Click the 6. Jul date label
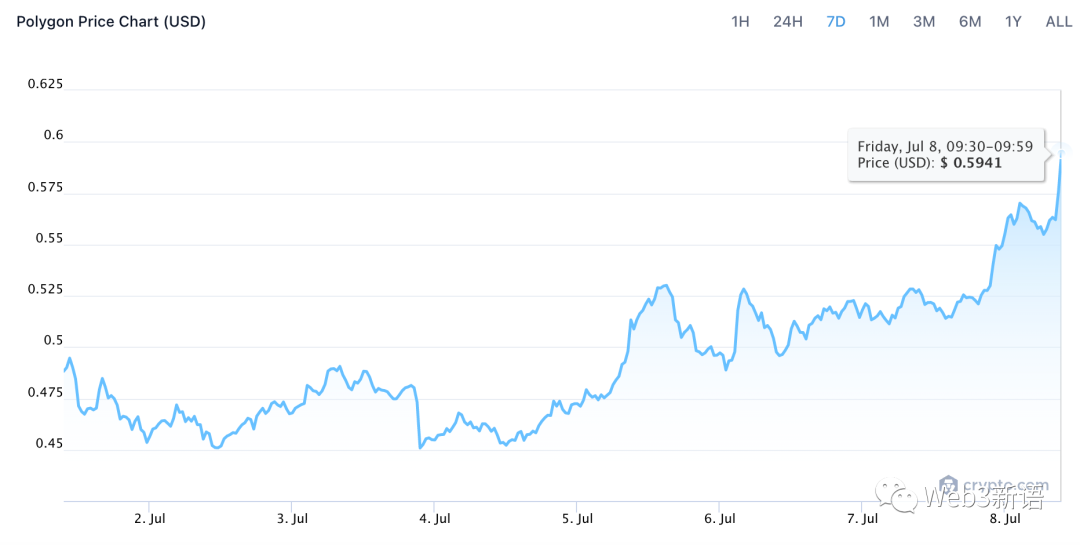The image size is (1080, 545). click(x=720, y=519)
